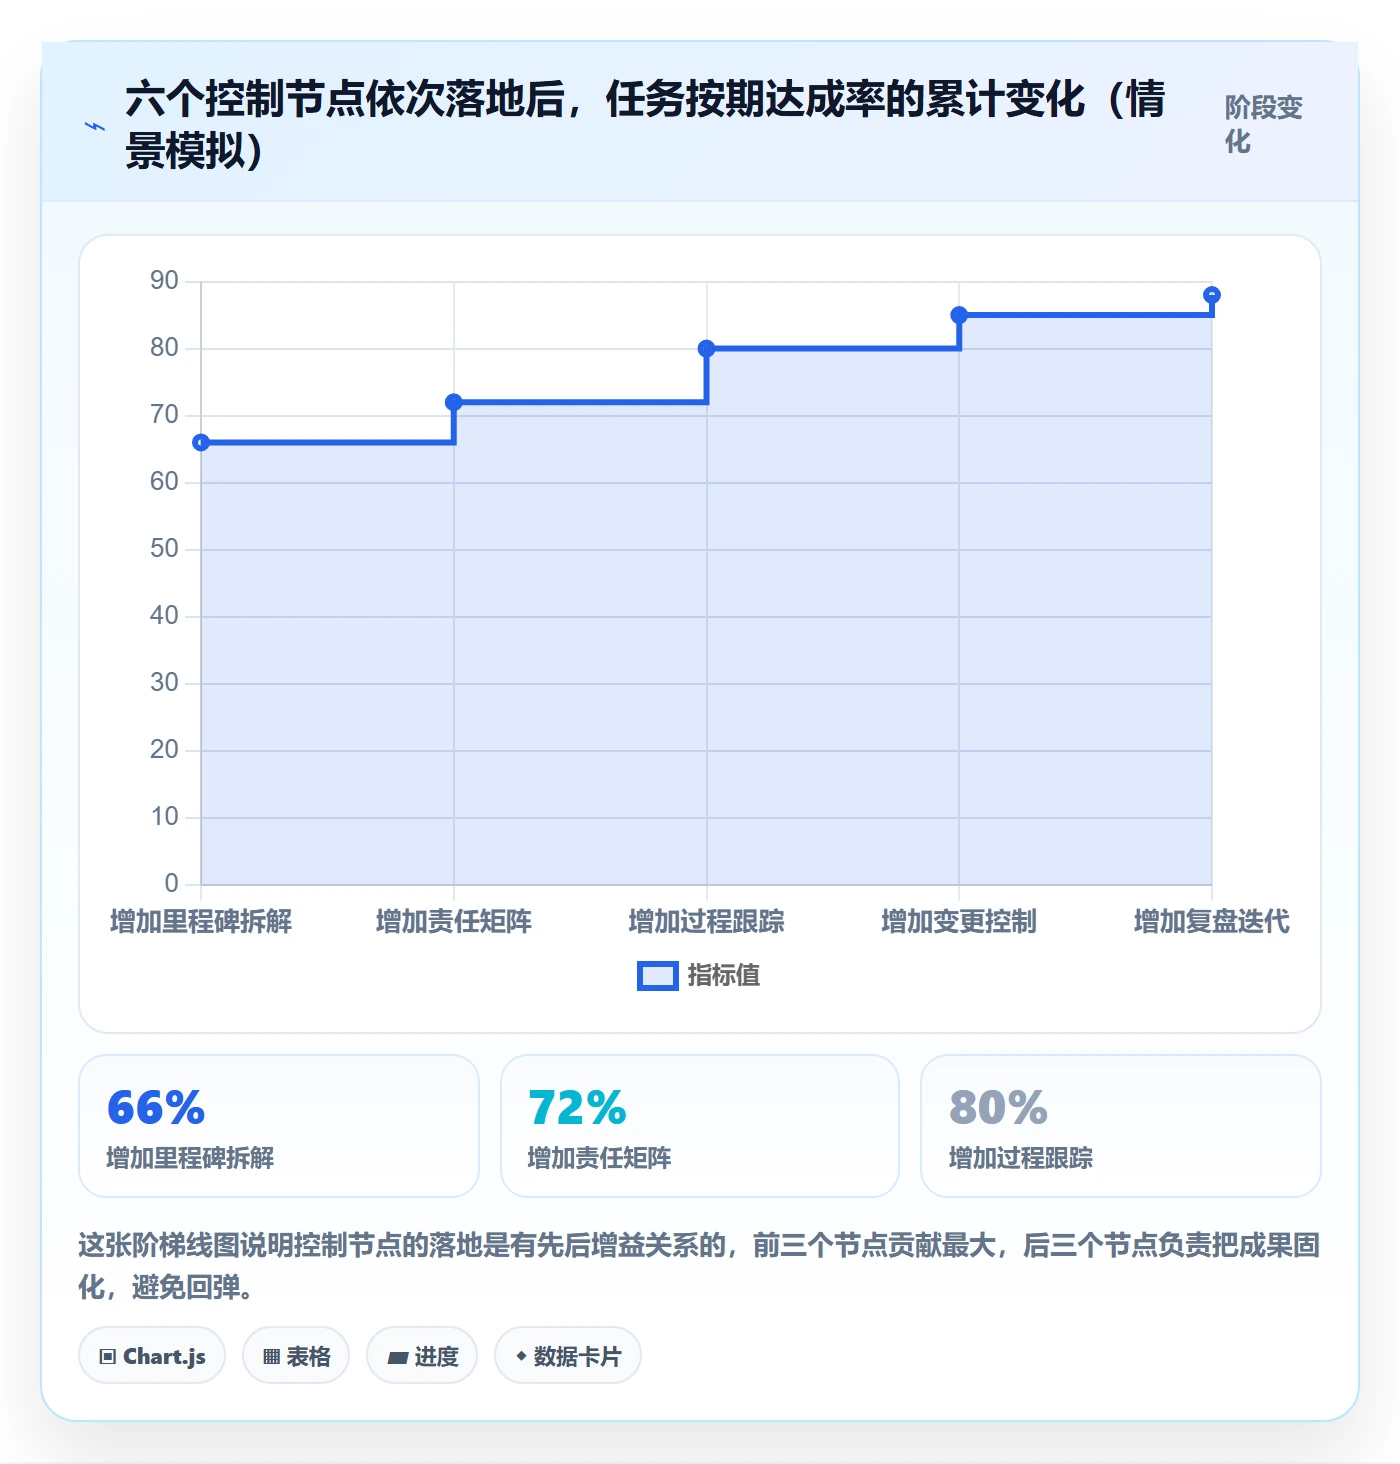
Task: Open the 80% data card
Action: click(x=1121, y=1126)
